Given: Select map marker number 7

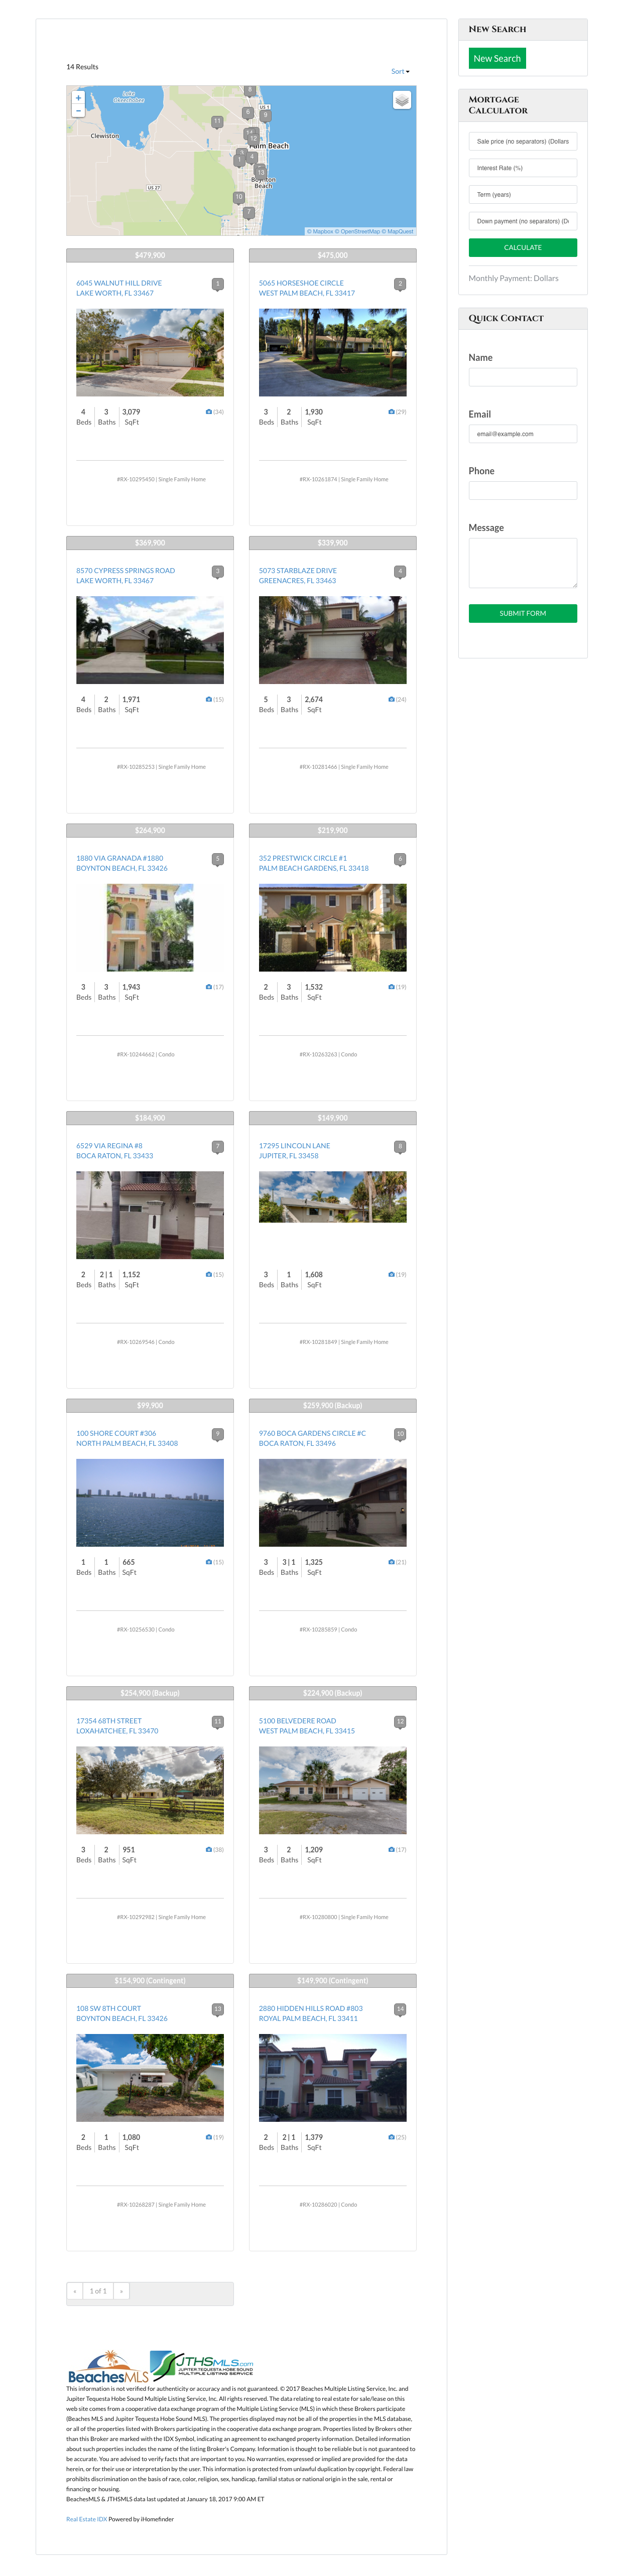Looking at the screenshot, I should (249, 212).
